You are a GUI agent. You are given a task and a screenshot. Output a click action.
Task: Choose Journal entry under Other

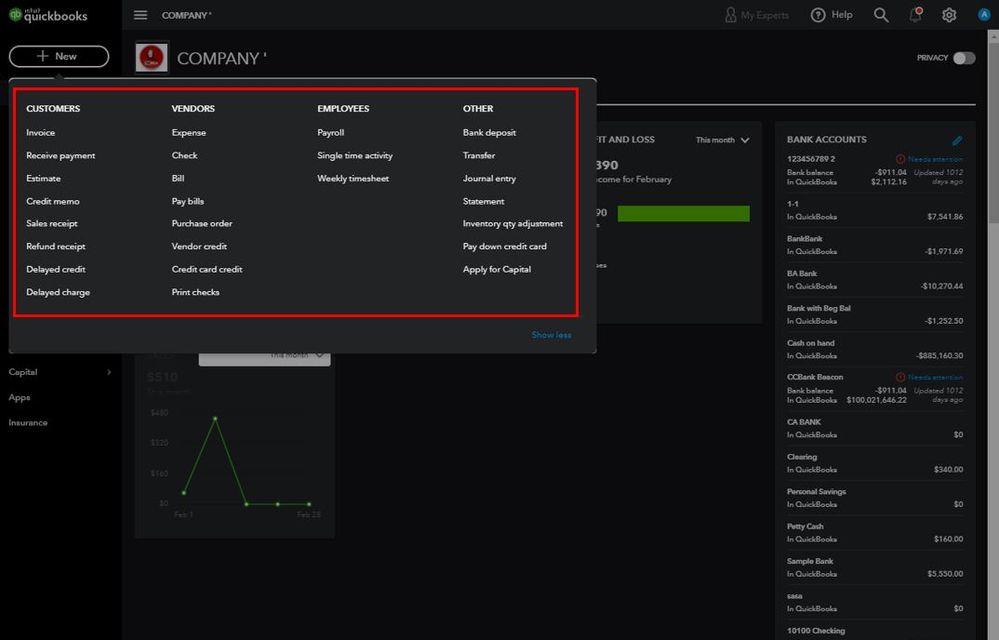(x=490, y=179)
